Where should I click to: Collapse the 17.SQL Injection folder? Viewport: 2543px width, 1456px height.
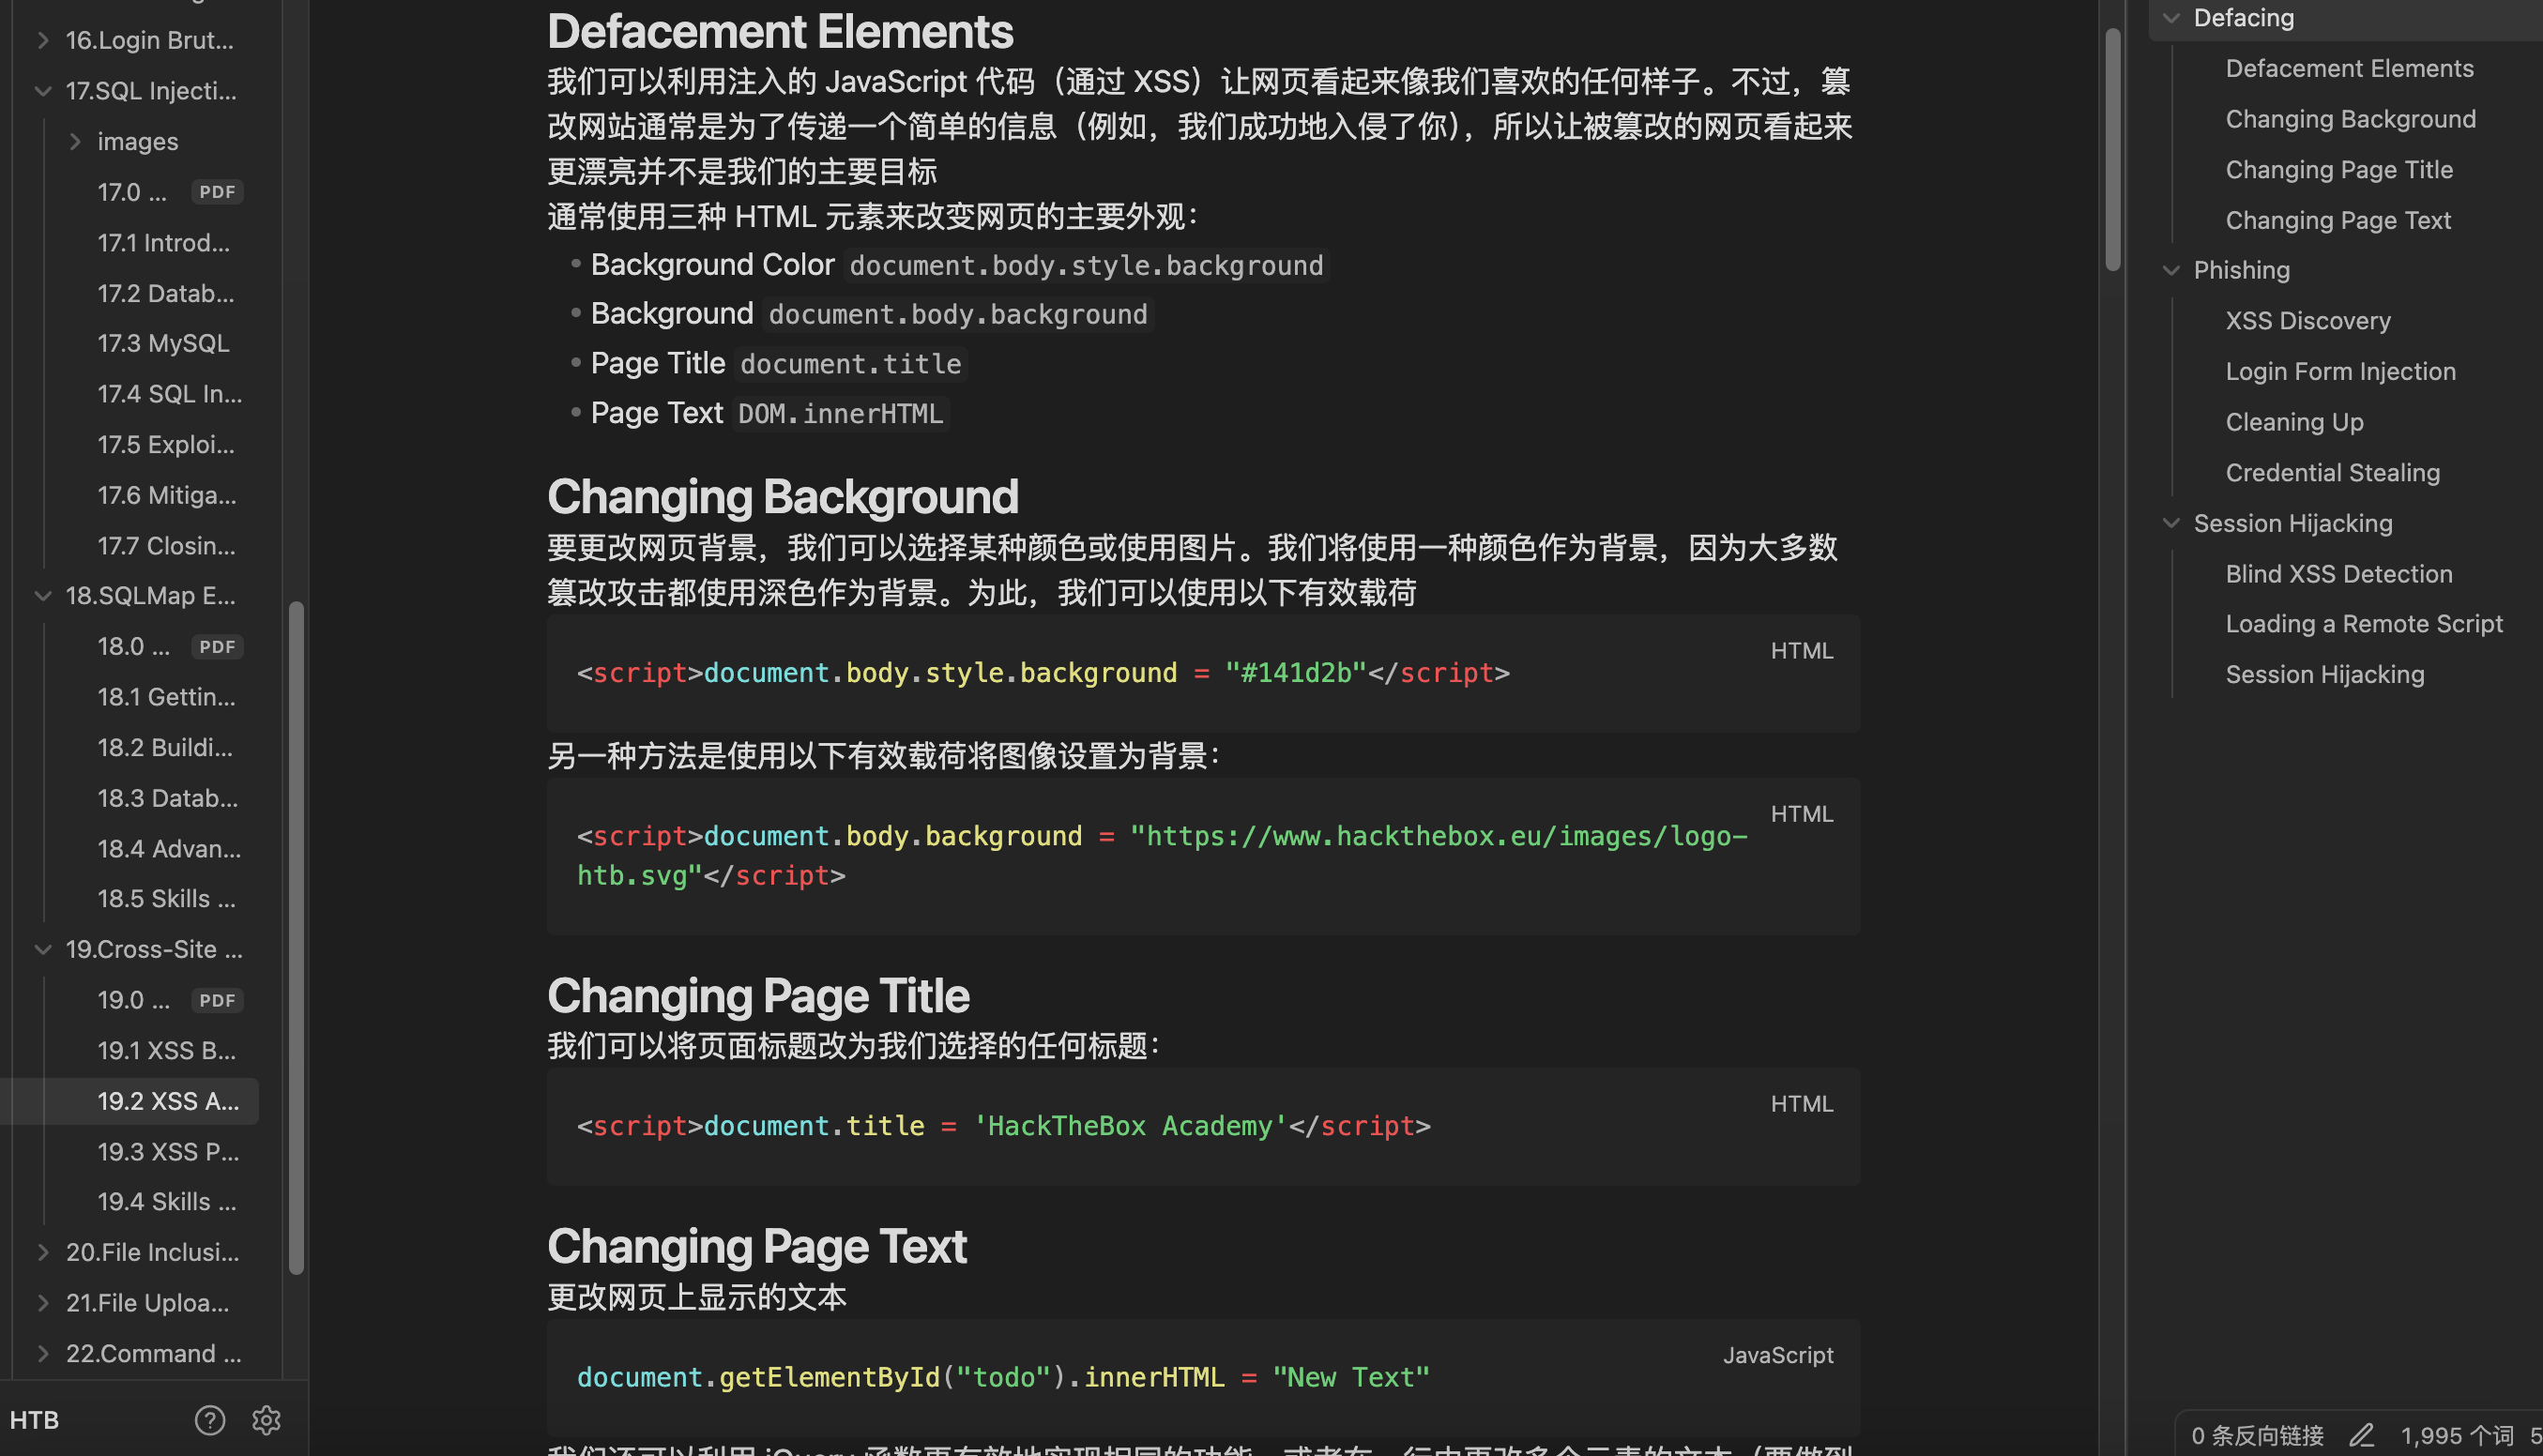point(43,90)
